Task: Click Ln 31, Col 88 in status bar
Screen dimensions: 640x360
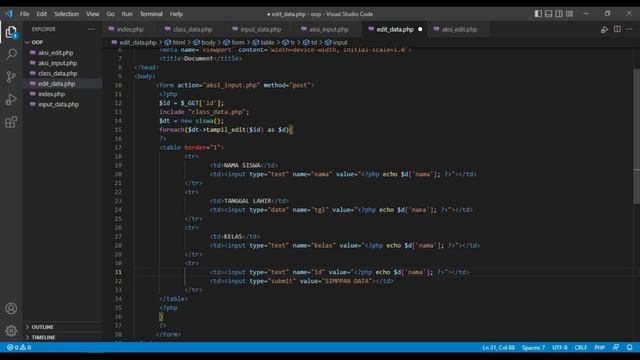Action: (498, 347)
